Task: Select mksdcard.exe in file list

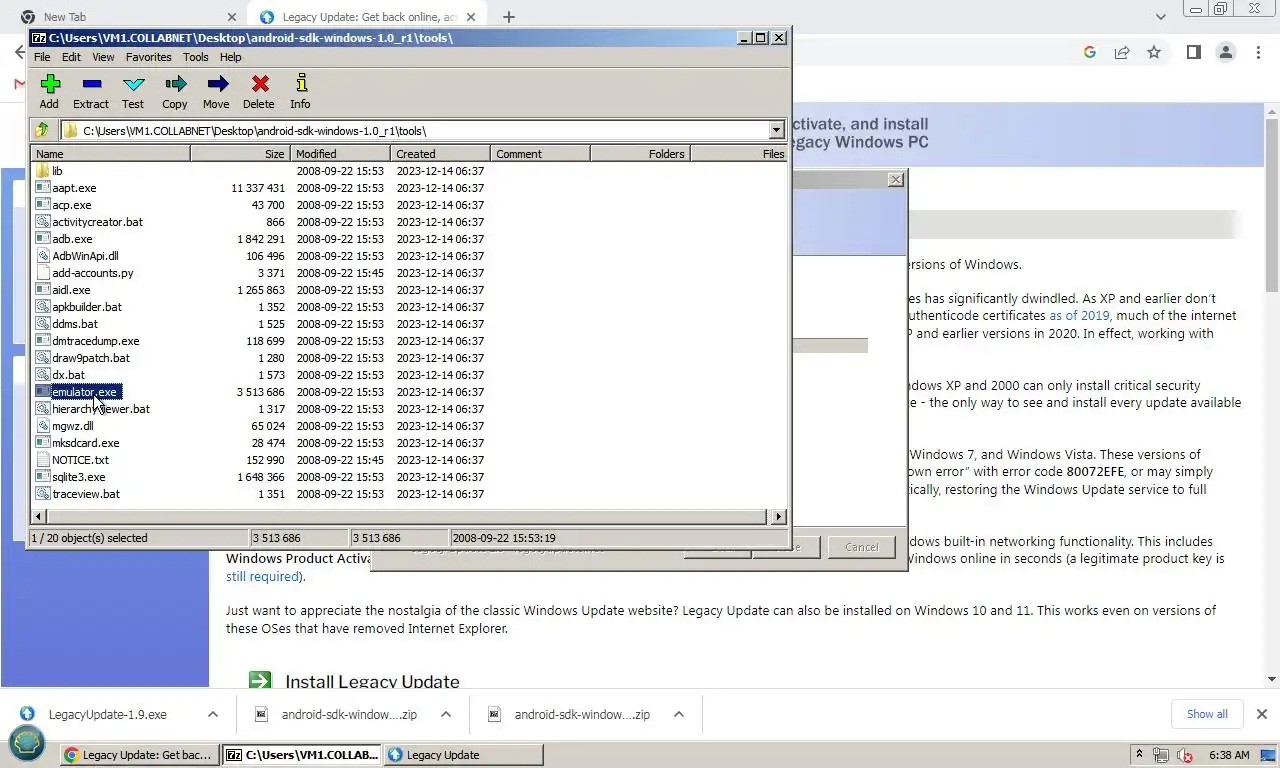Action: 86,443
